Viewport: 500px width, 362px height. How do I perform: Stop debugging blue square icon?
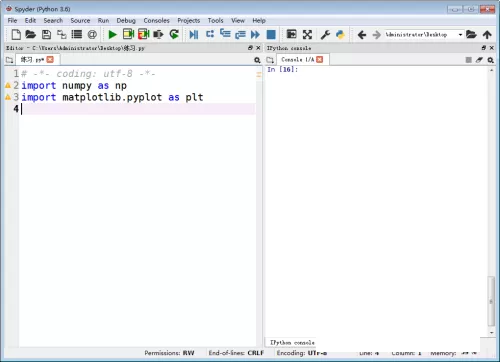point(271,34)
